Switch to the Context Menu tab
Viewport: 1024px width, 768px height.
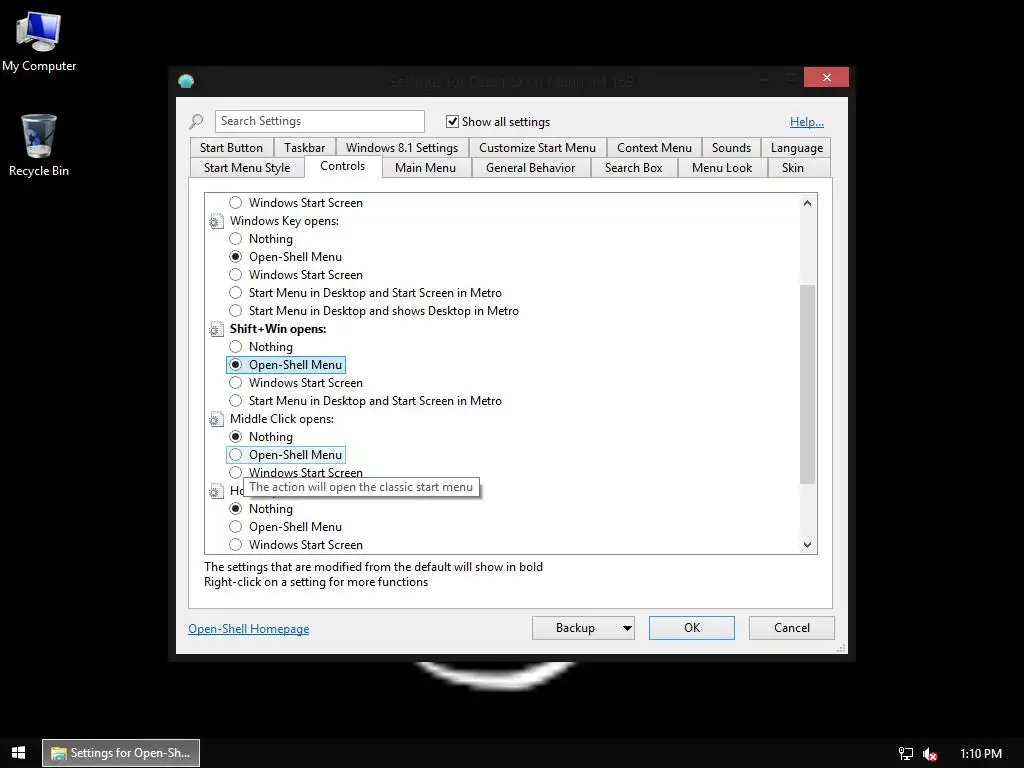click(x=654, y=148)
